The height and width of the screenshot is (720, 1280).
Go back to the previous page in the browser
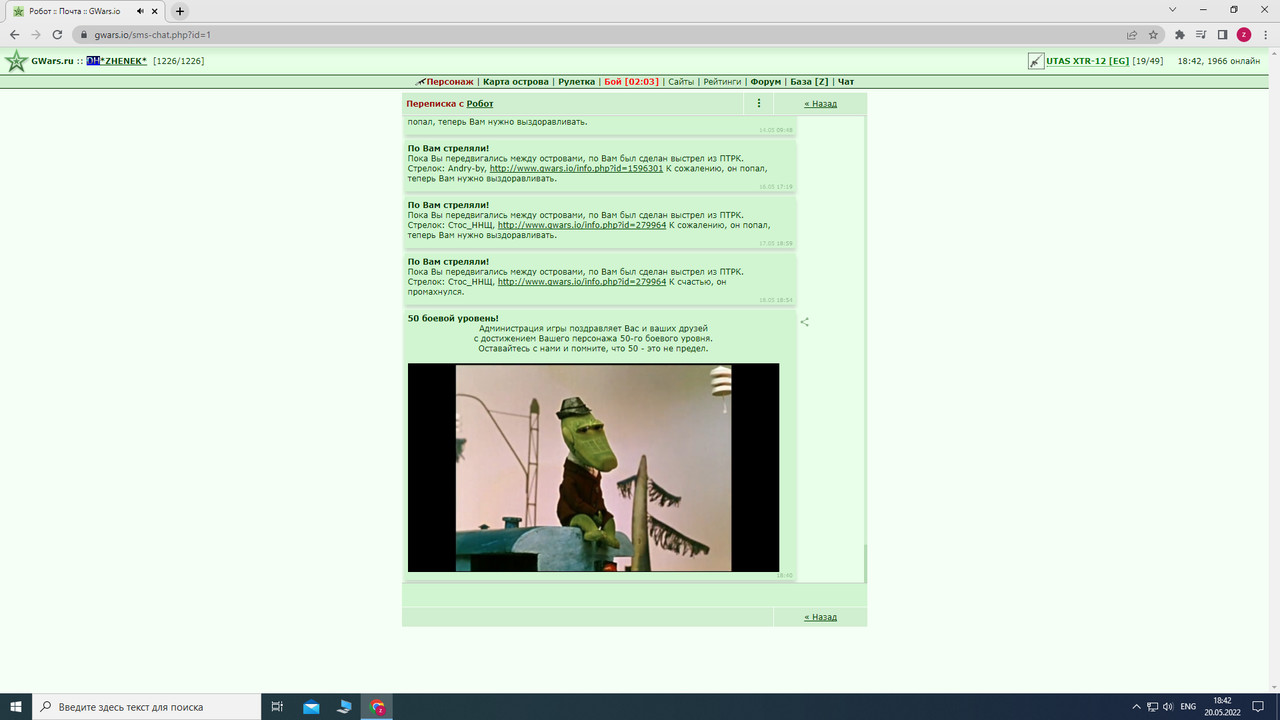click(14, 34)
